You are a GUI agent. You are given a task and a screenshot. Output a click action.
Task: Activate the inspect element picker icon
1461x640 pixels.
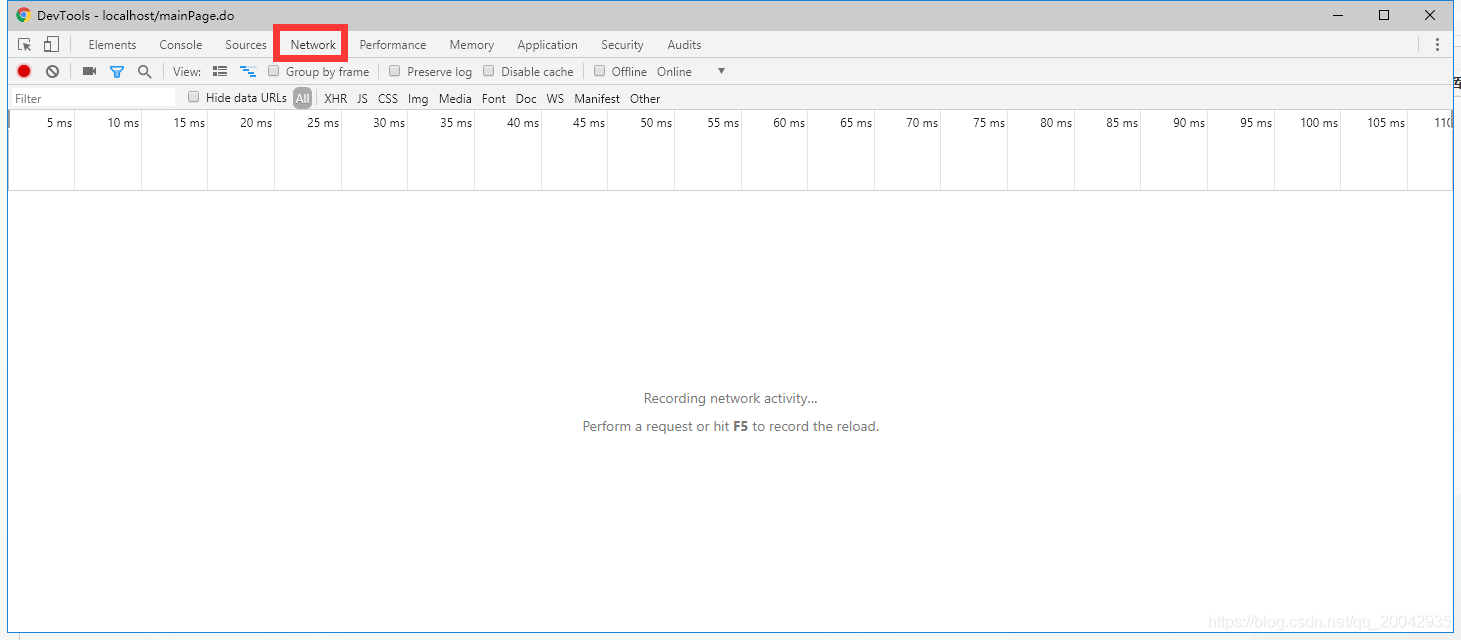(25, 44)
